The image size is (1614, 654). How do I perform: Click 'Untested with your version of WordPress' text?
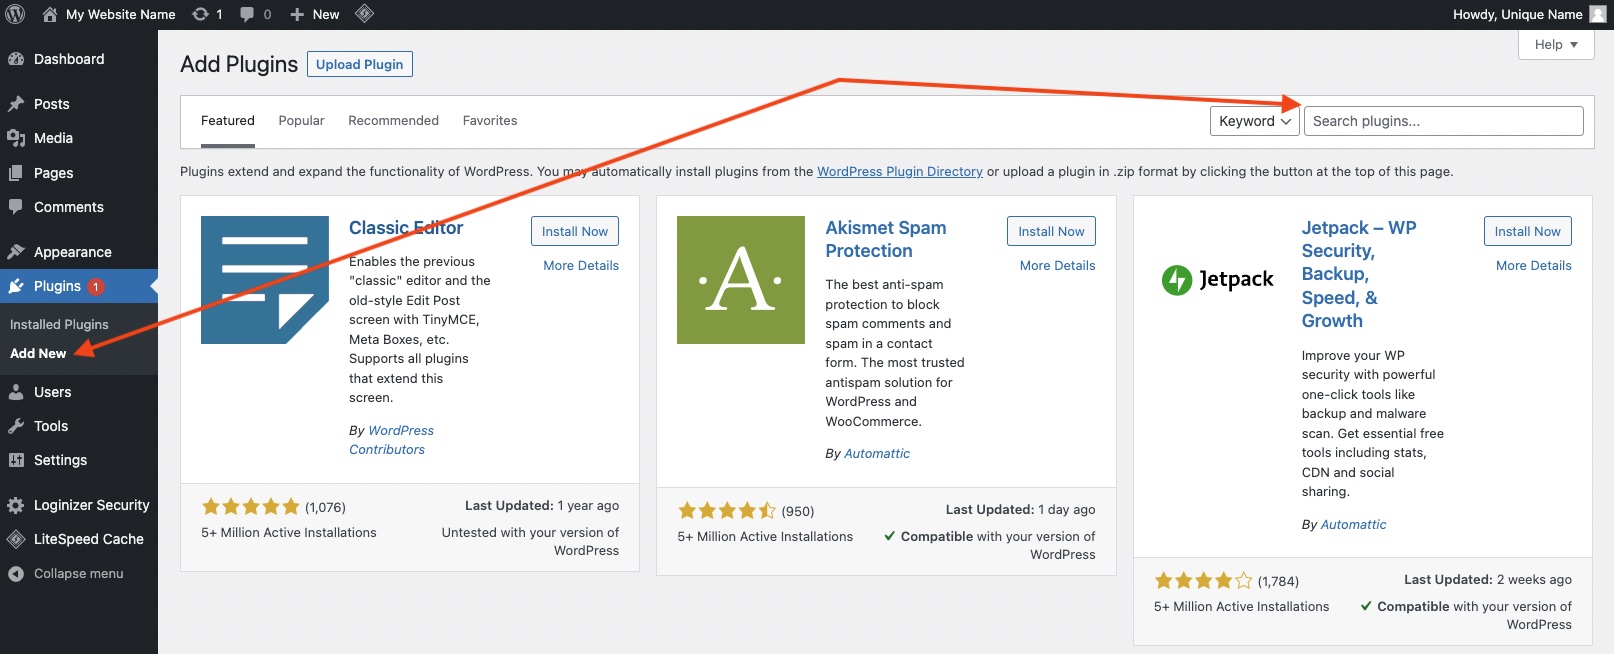(x=530, y=542)
